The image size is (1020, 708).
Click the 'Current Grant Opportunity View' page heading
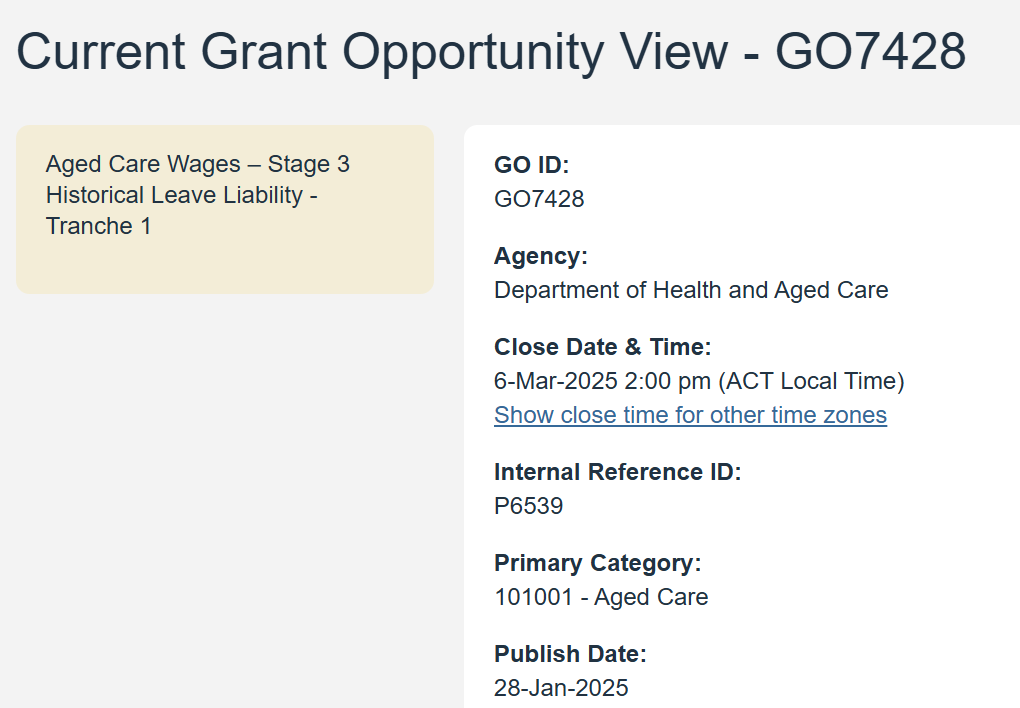pos(370,50)
